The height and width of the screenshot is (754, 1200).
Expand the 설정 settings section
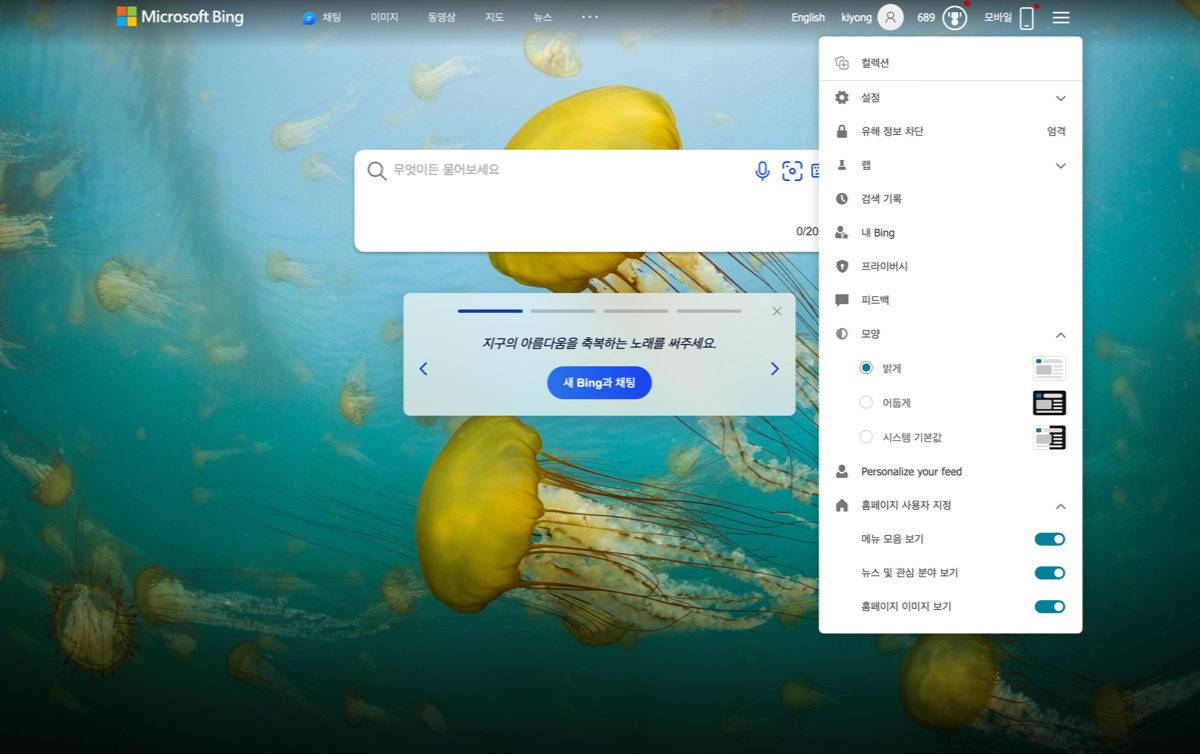click(1060, 98)
